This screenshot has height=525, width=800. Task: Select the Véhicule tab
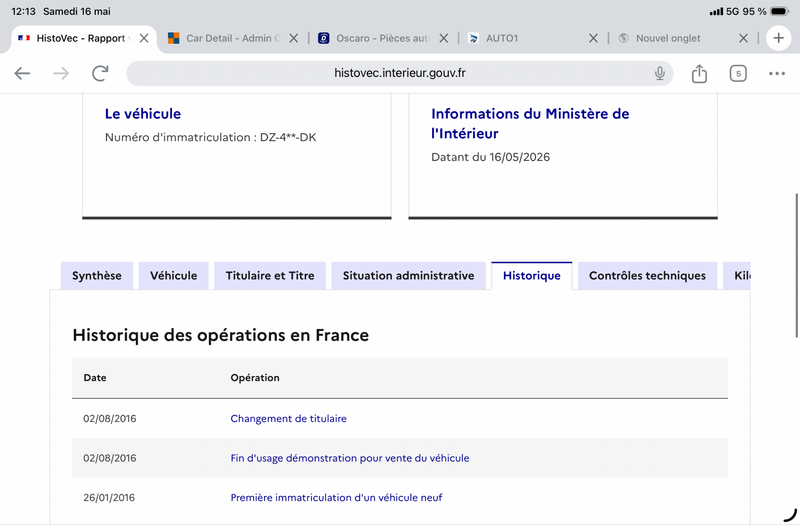(173, 276)
